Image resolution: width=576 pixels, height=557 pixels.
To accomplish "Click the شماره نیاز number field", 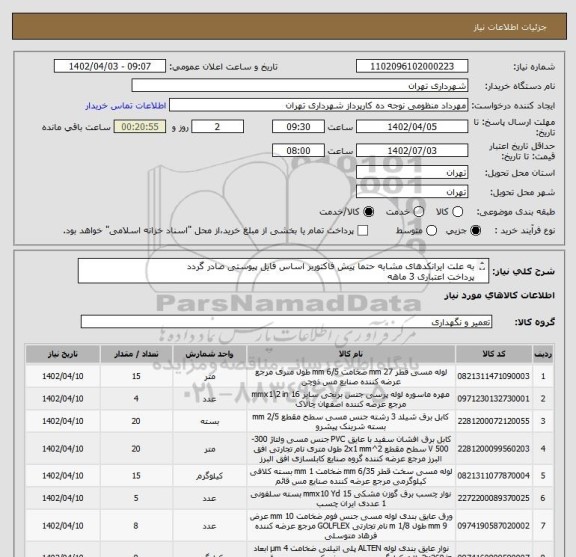I will [412, 67].
